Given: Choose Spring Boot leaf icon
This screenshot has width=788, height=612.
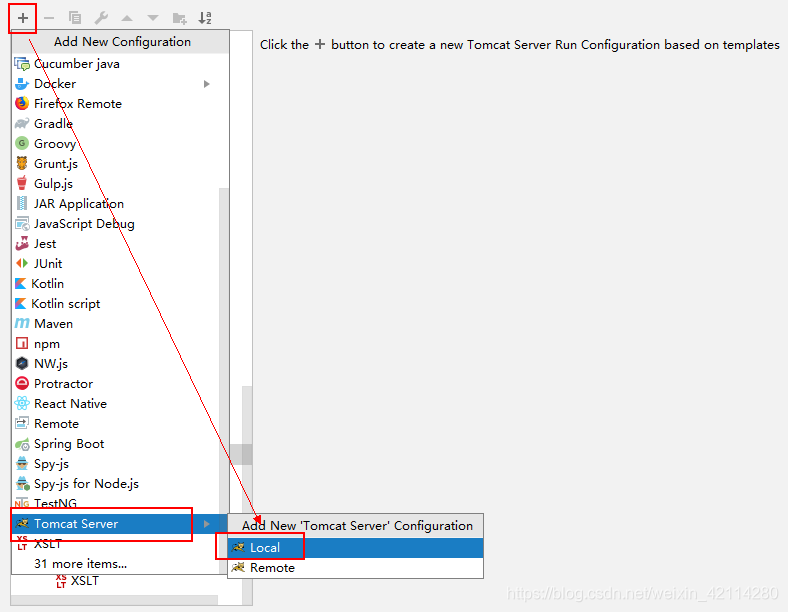Looking at the screenshot, I should [x=22, y=444].
